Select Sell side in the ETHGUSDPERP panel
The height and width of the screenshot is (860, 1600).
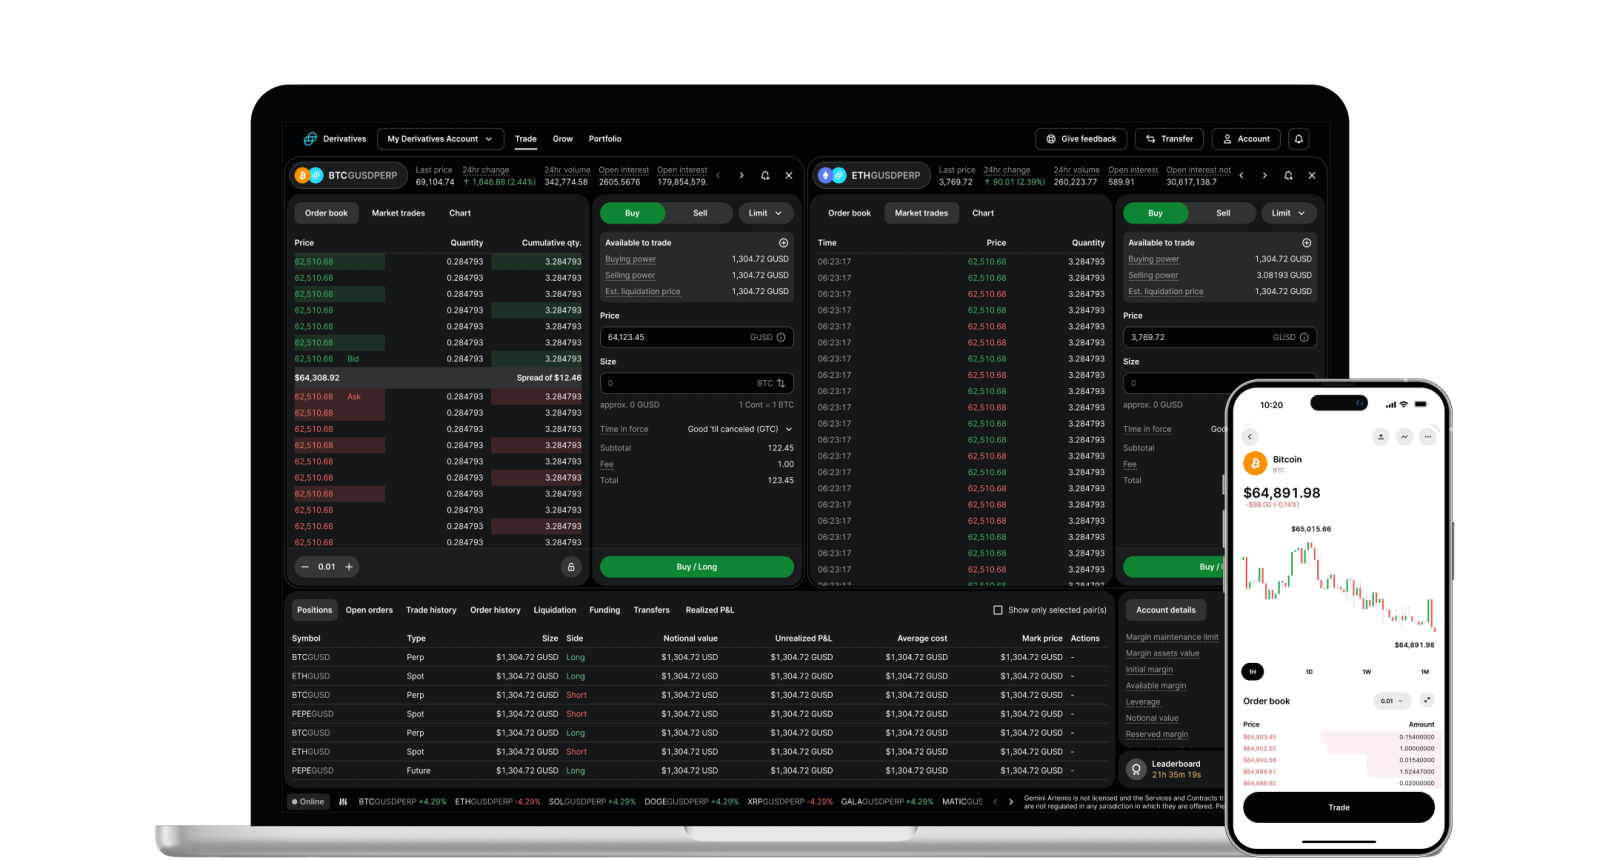pos(1223,213)
